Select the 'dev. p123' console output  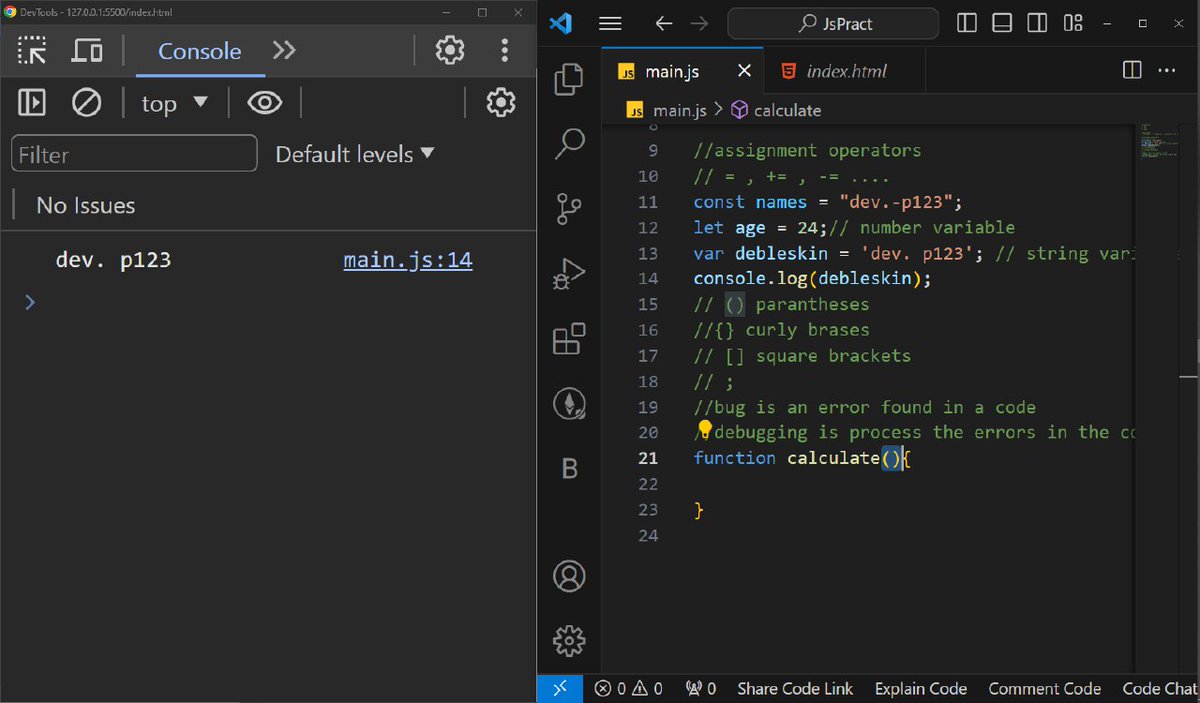[113, 260]
